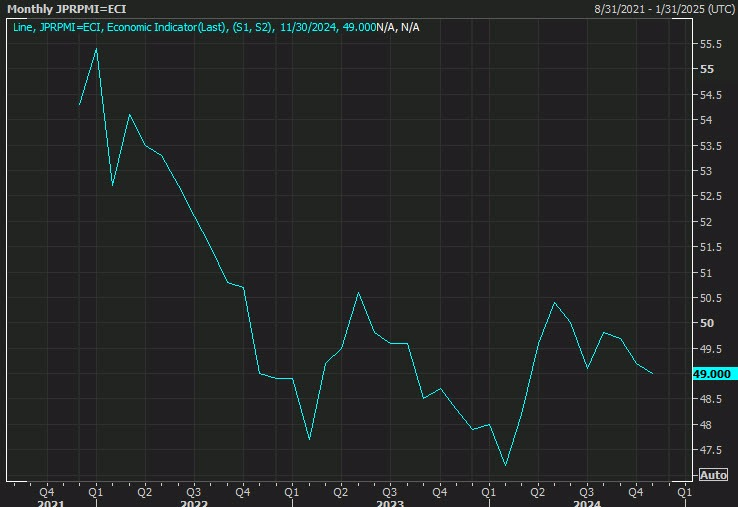Click the 52 y-axis label
Screen dimensions: 738x507
(706, 222)
